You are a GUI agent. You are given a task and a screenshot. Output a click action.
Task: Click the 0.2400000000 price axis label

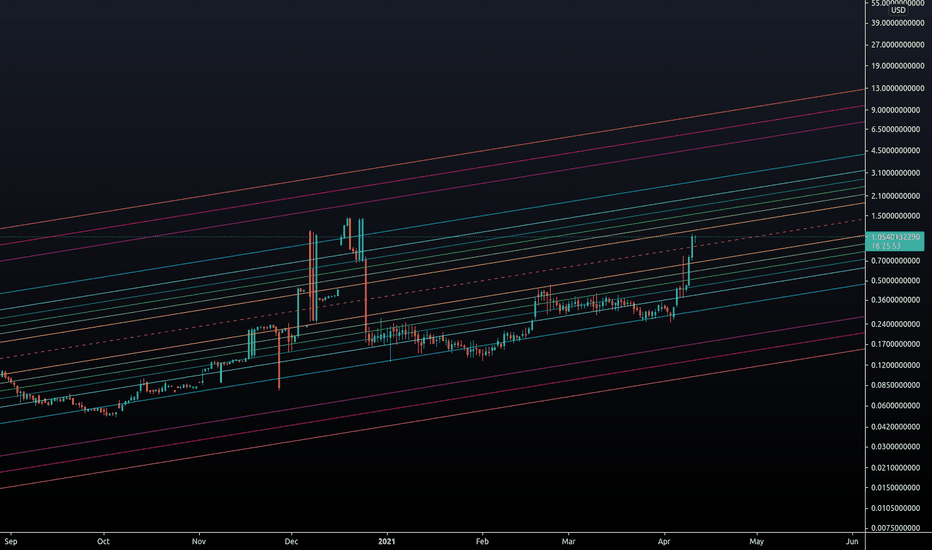pyautogui.click(x=896, y=325)
